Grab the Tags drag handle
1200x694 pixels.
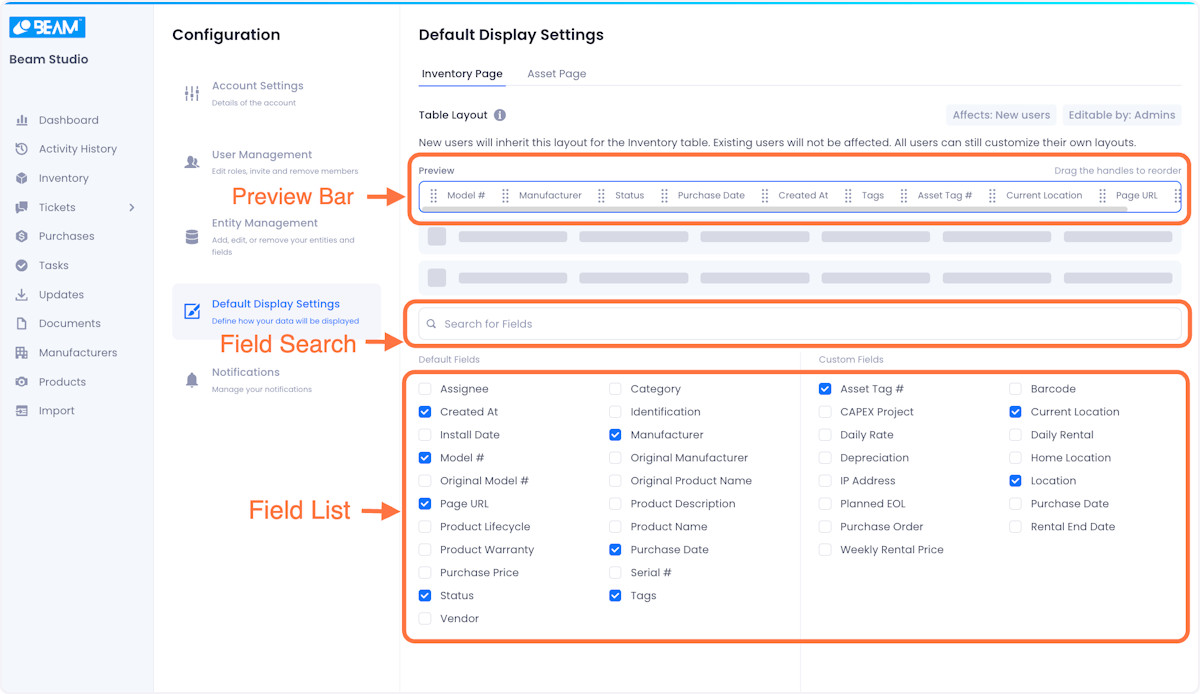[848, 195]
